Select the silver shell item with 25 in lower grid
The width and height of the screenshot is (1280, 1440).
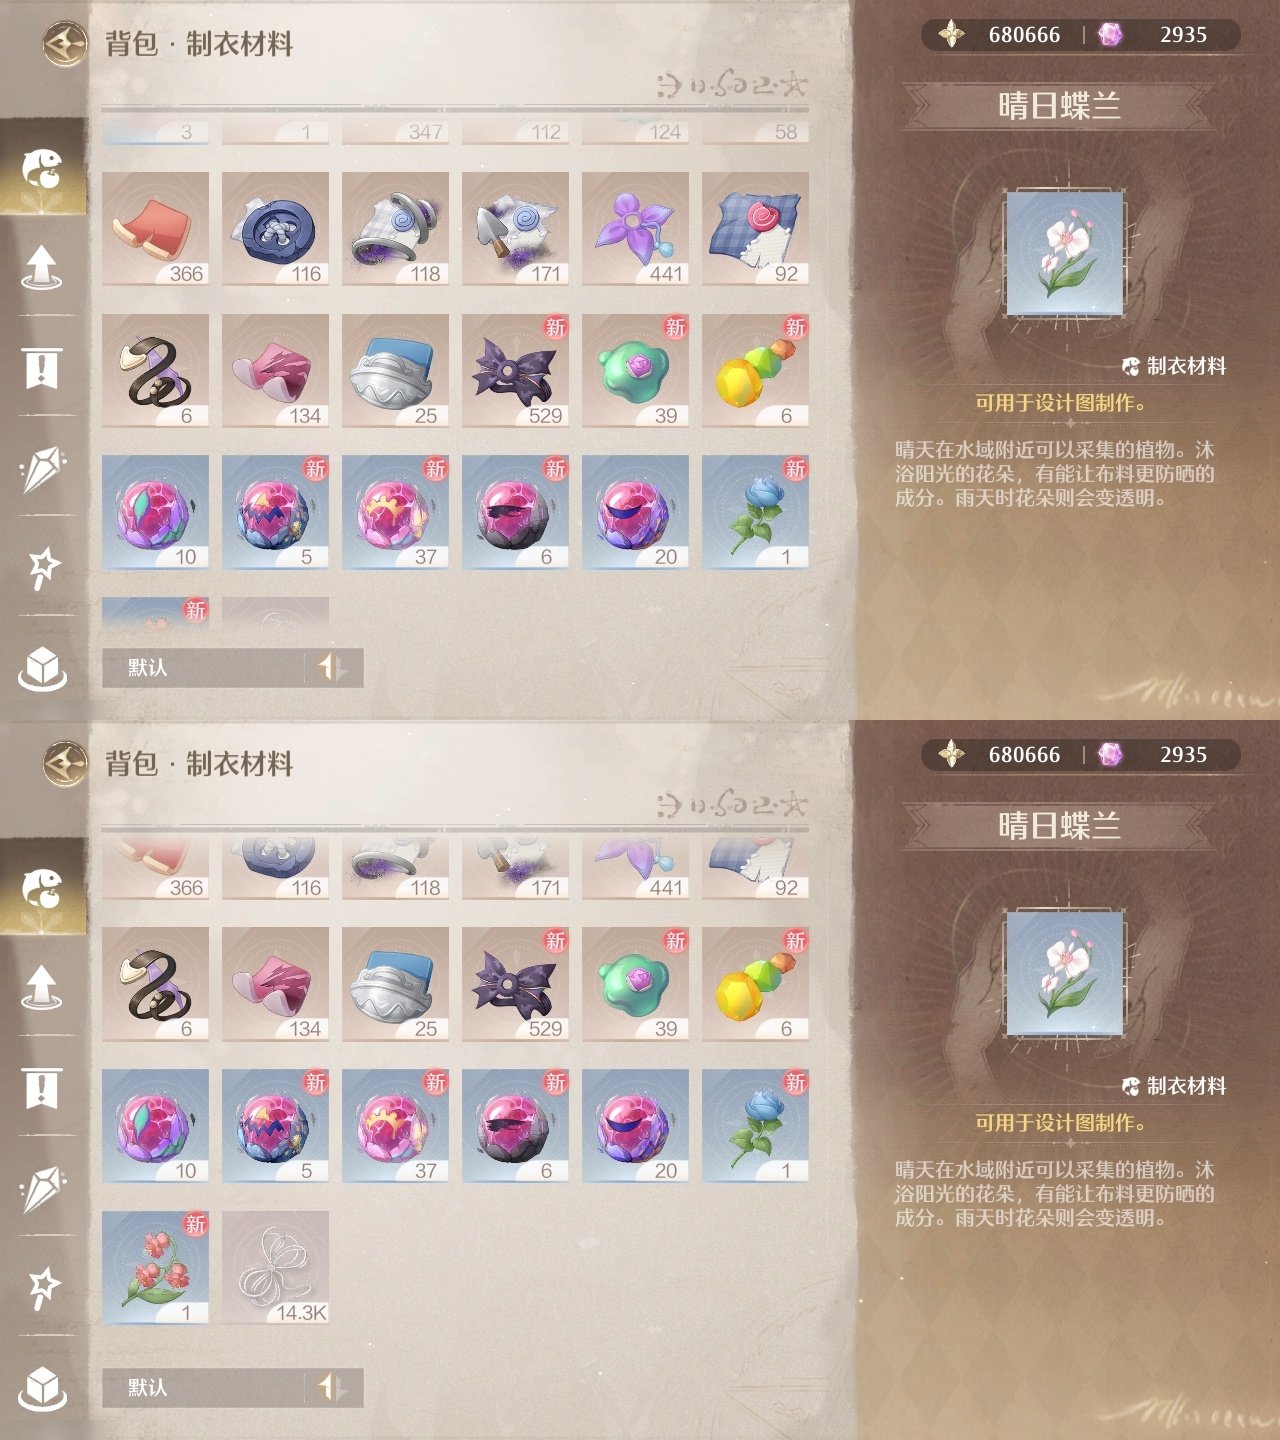[395, 984]
